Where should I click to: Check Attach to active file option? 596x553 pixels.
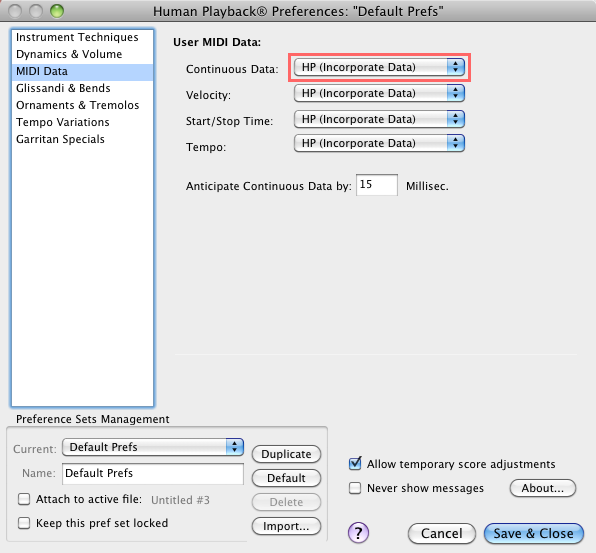tap(24, 499)
